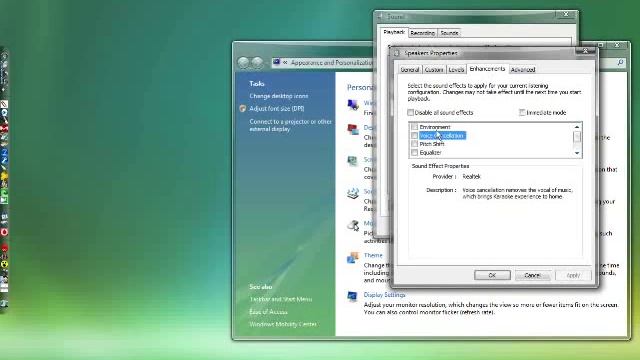Toggle Disable all sound effects checkbox
Image resolution: width=640 pixels, height=360 pixels.
[410, 112]
